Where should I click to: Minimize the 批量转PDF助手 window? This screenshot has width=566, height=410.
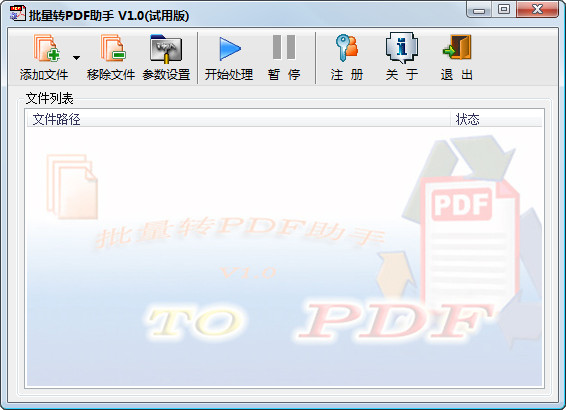click(x=479, y=10)
